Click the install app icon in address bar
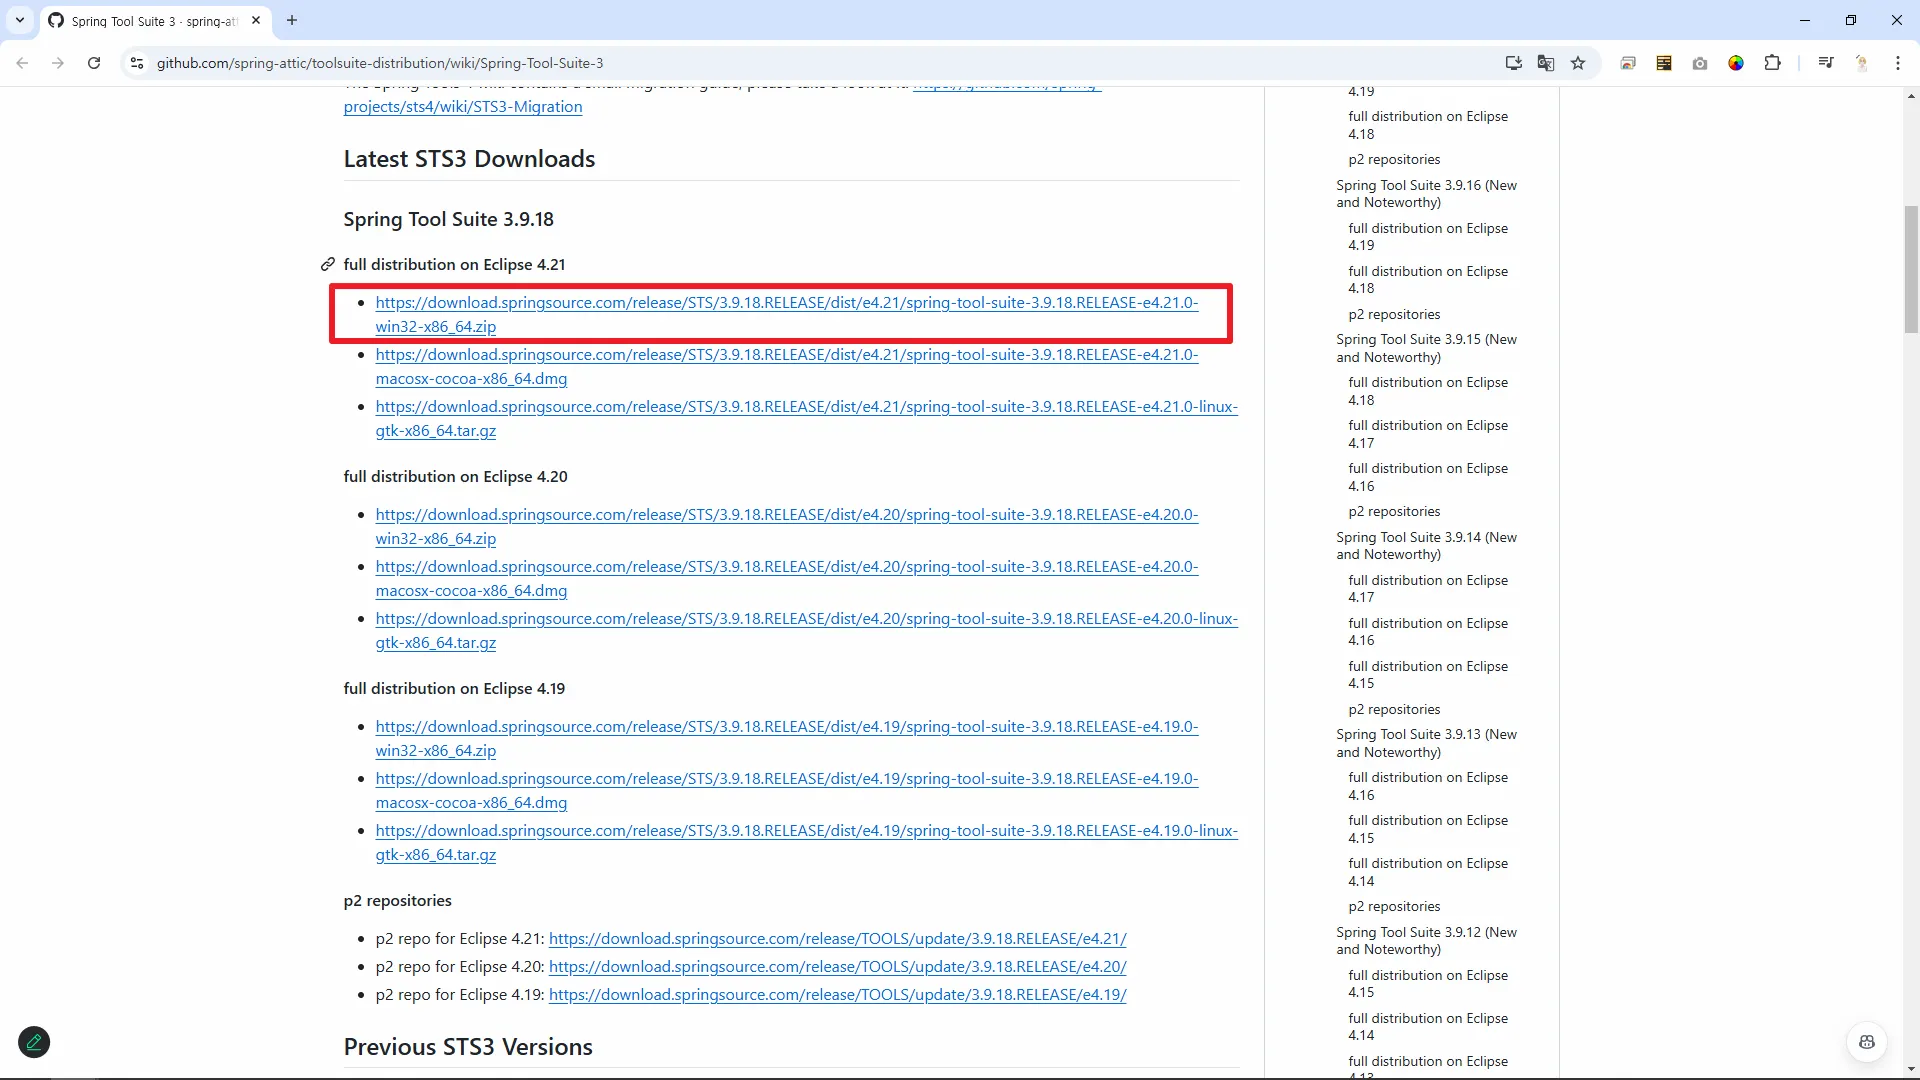The width and height of the screenshot is (1920, 1080). tap(1513, 63)
